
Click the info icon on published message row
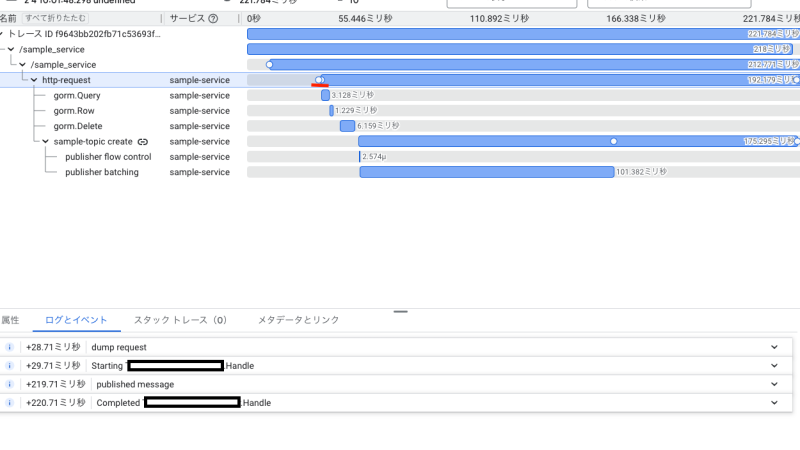click(x=9, y=384)
